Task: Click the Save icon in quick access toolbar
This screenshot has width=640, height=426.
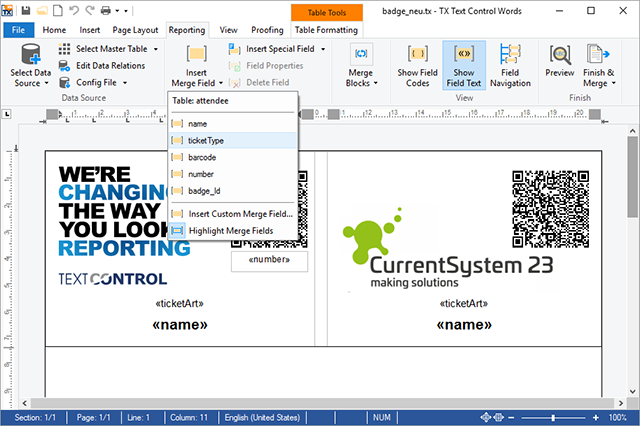Action: tap(26, 10)
